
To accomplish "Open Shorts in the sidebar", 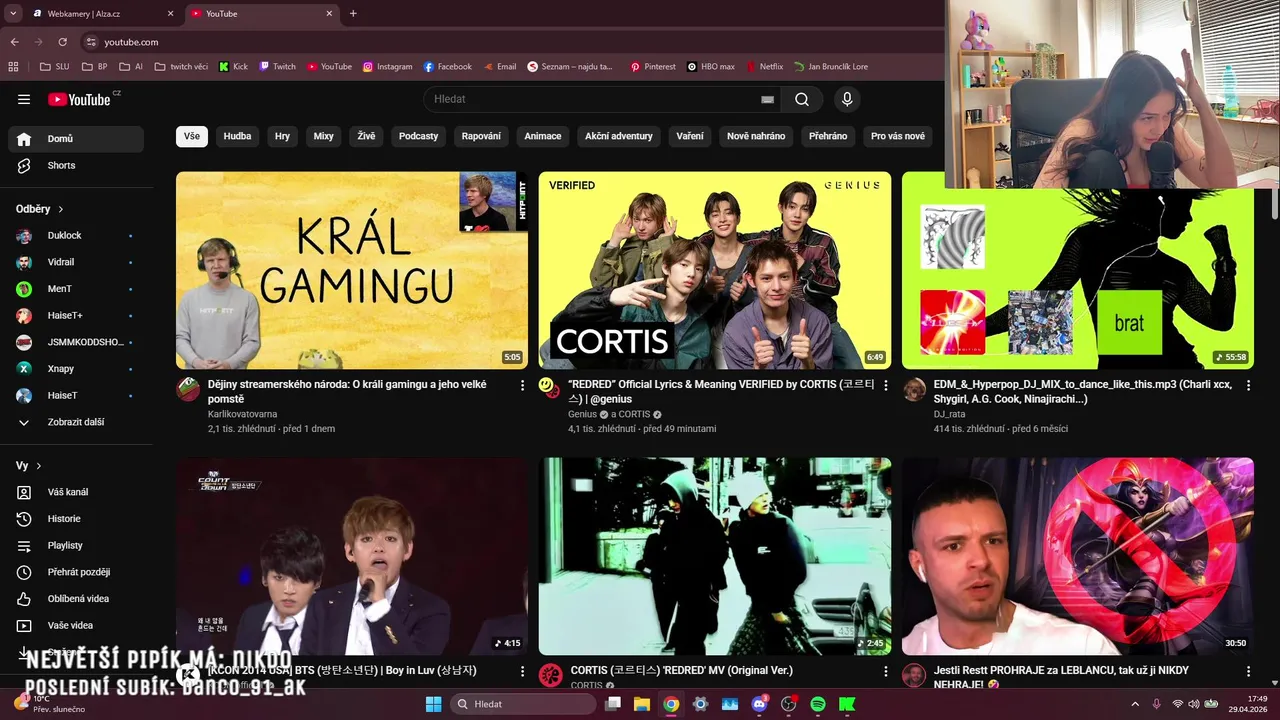I will [x=76, y=165].
